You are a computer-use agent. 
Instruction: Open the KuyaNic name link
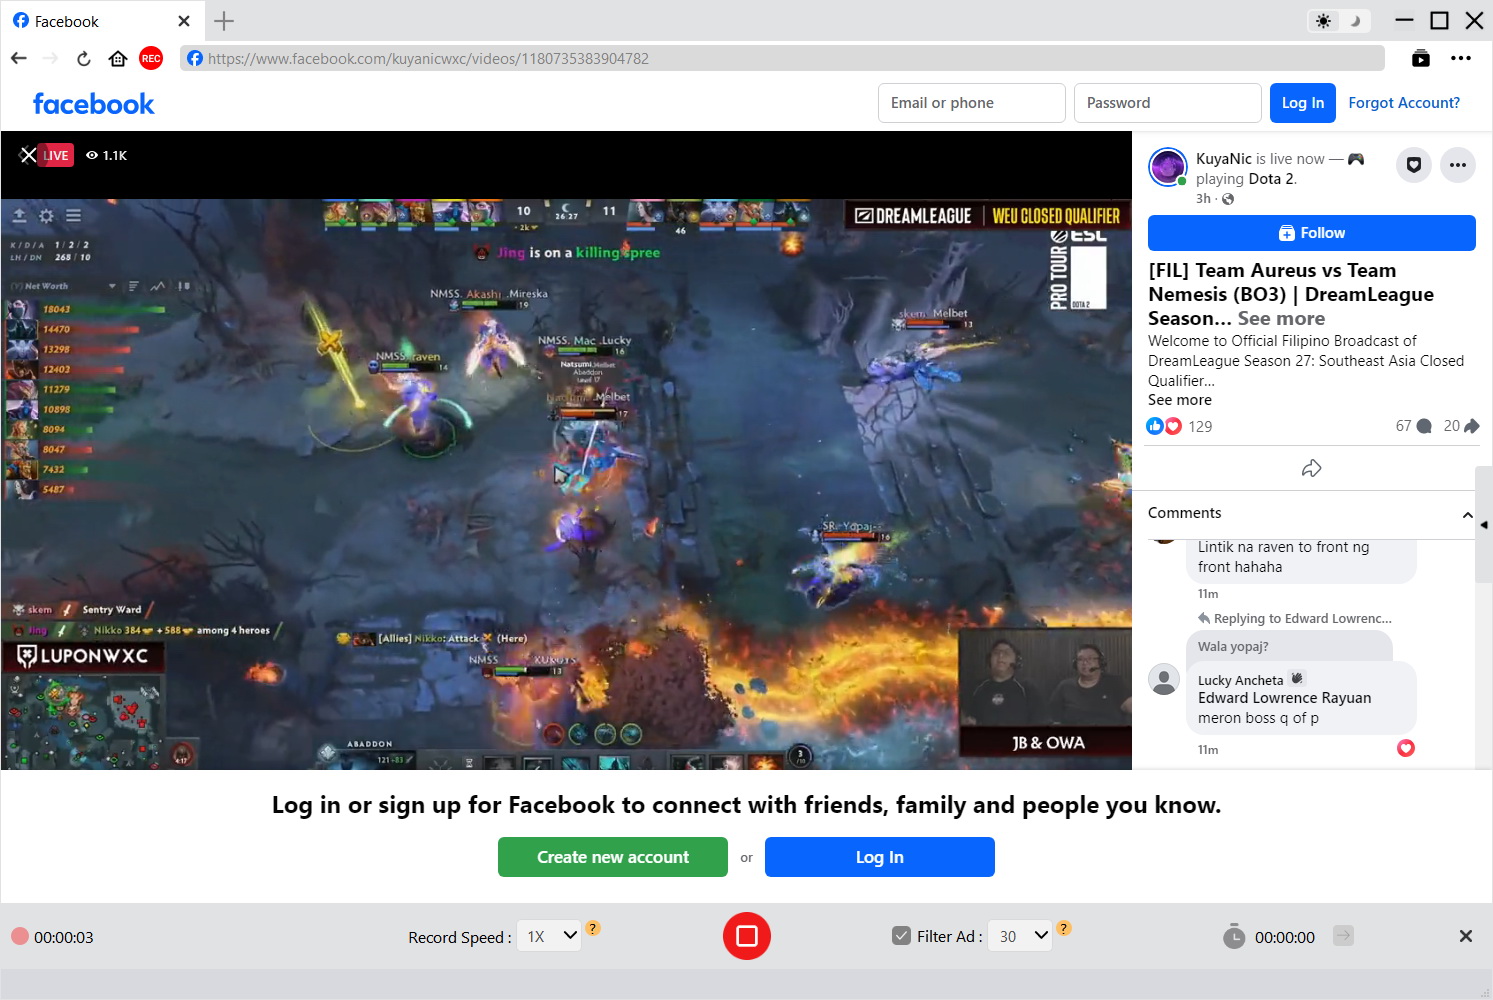[x=1224, y=159]
